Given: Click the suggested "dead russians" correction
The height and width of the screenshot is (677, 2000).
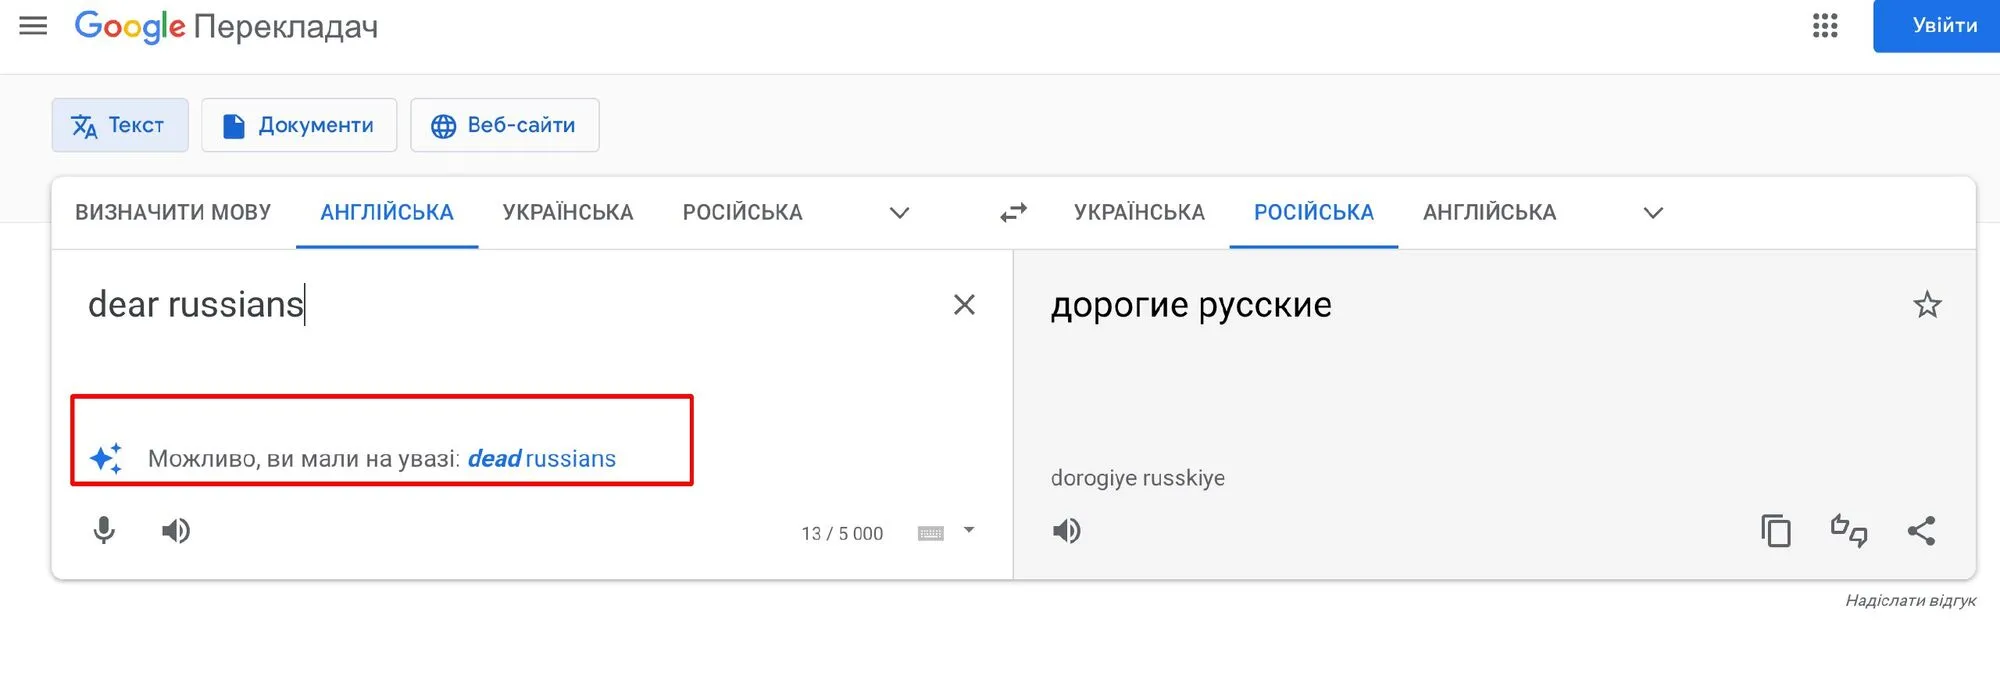Looking at the screenshot, I should point(542,459).
